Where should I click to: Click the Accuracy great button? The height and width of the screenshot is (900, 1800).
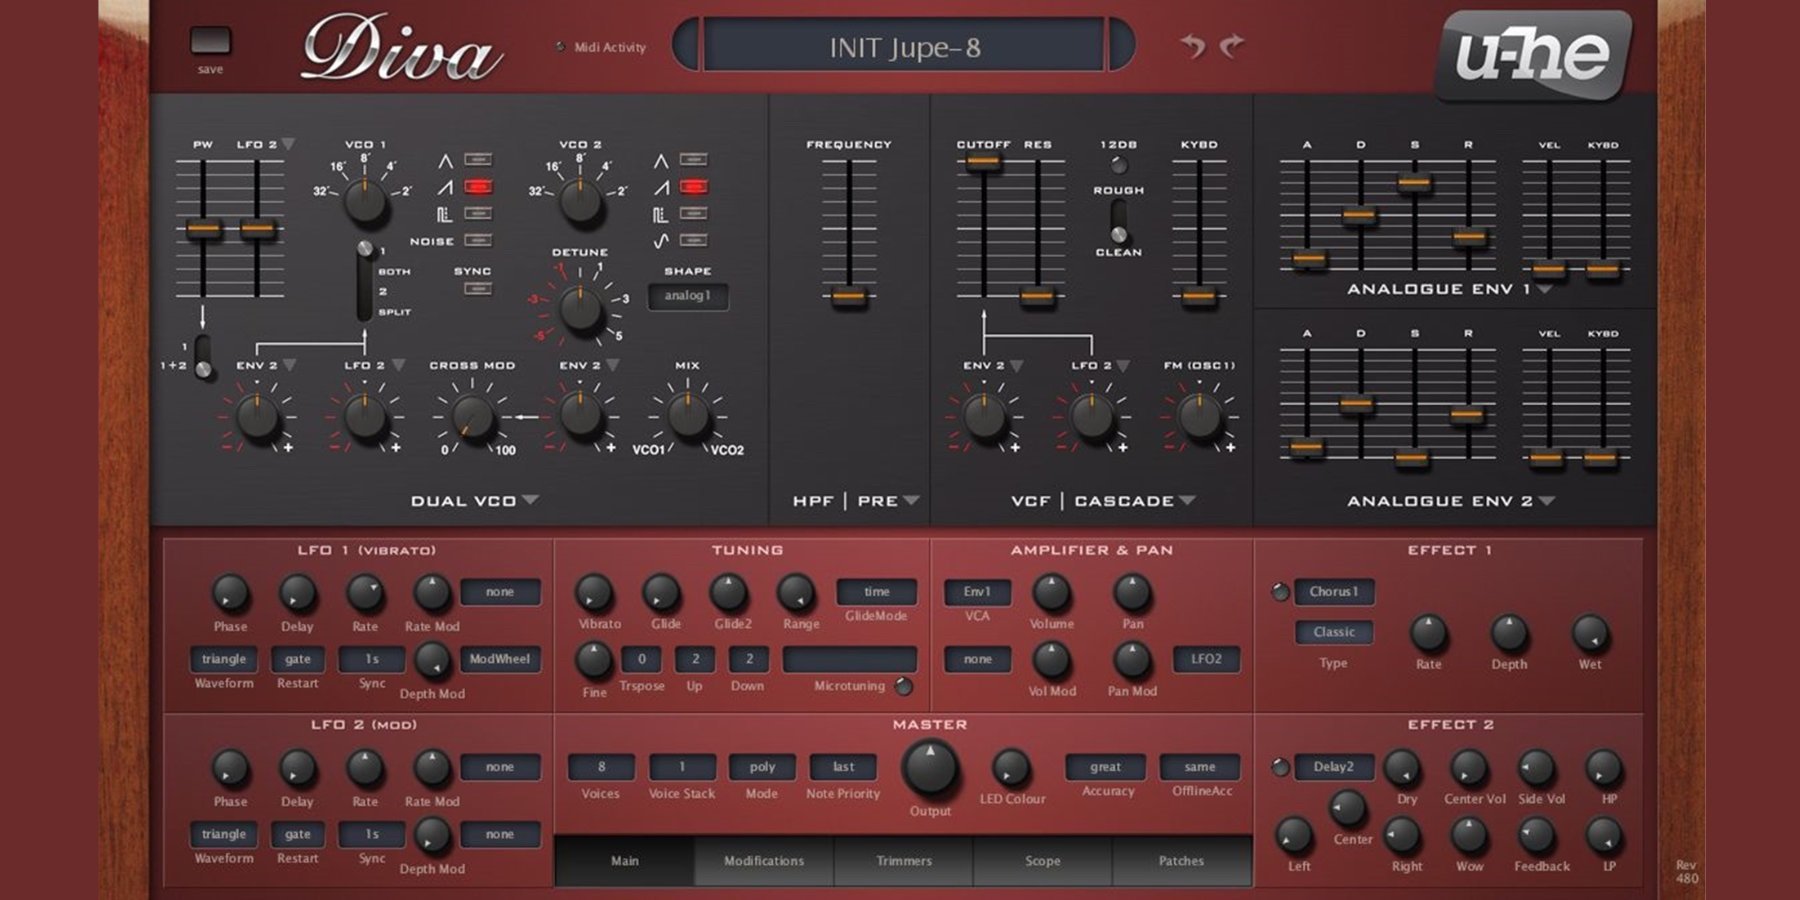1105,767
